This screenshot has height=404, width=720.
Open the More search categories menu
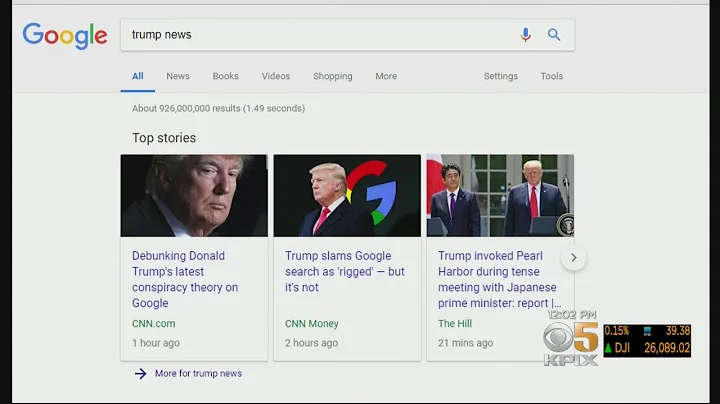click(386, 76)
